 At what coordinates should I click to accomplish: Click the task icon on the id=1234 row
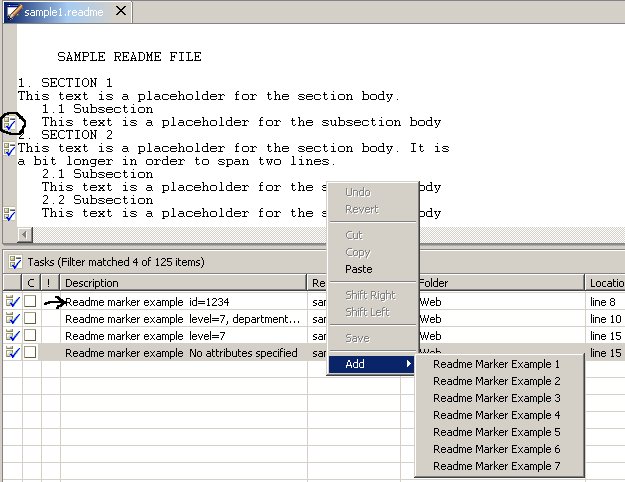pos(12,302)
